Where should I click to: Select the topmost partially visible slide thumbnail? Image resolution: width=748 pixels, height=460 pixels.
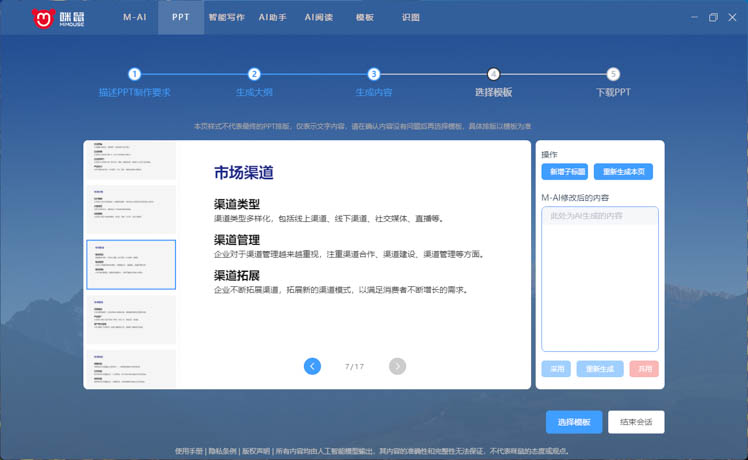(x=131, y=160)
